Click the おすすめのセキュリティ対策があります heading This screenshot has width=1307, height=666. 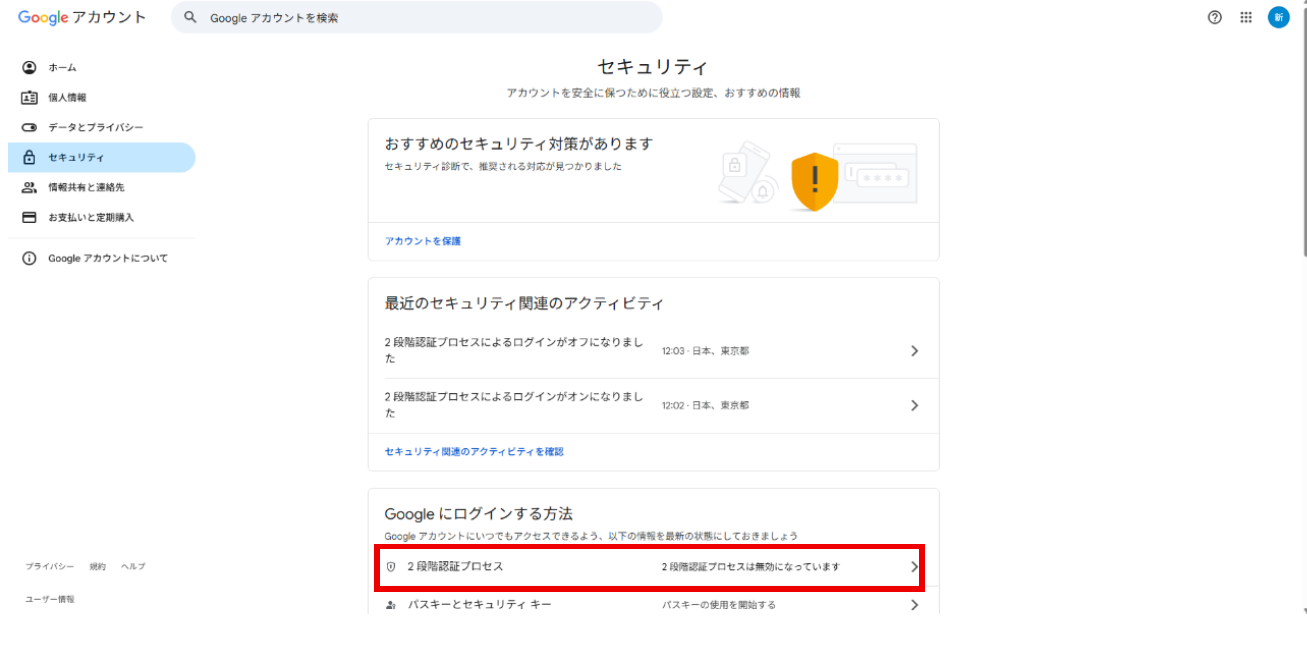coord(518,144)
